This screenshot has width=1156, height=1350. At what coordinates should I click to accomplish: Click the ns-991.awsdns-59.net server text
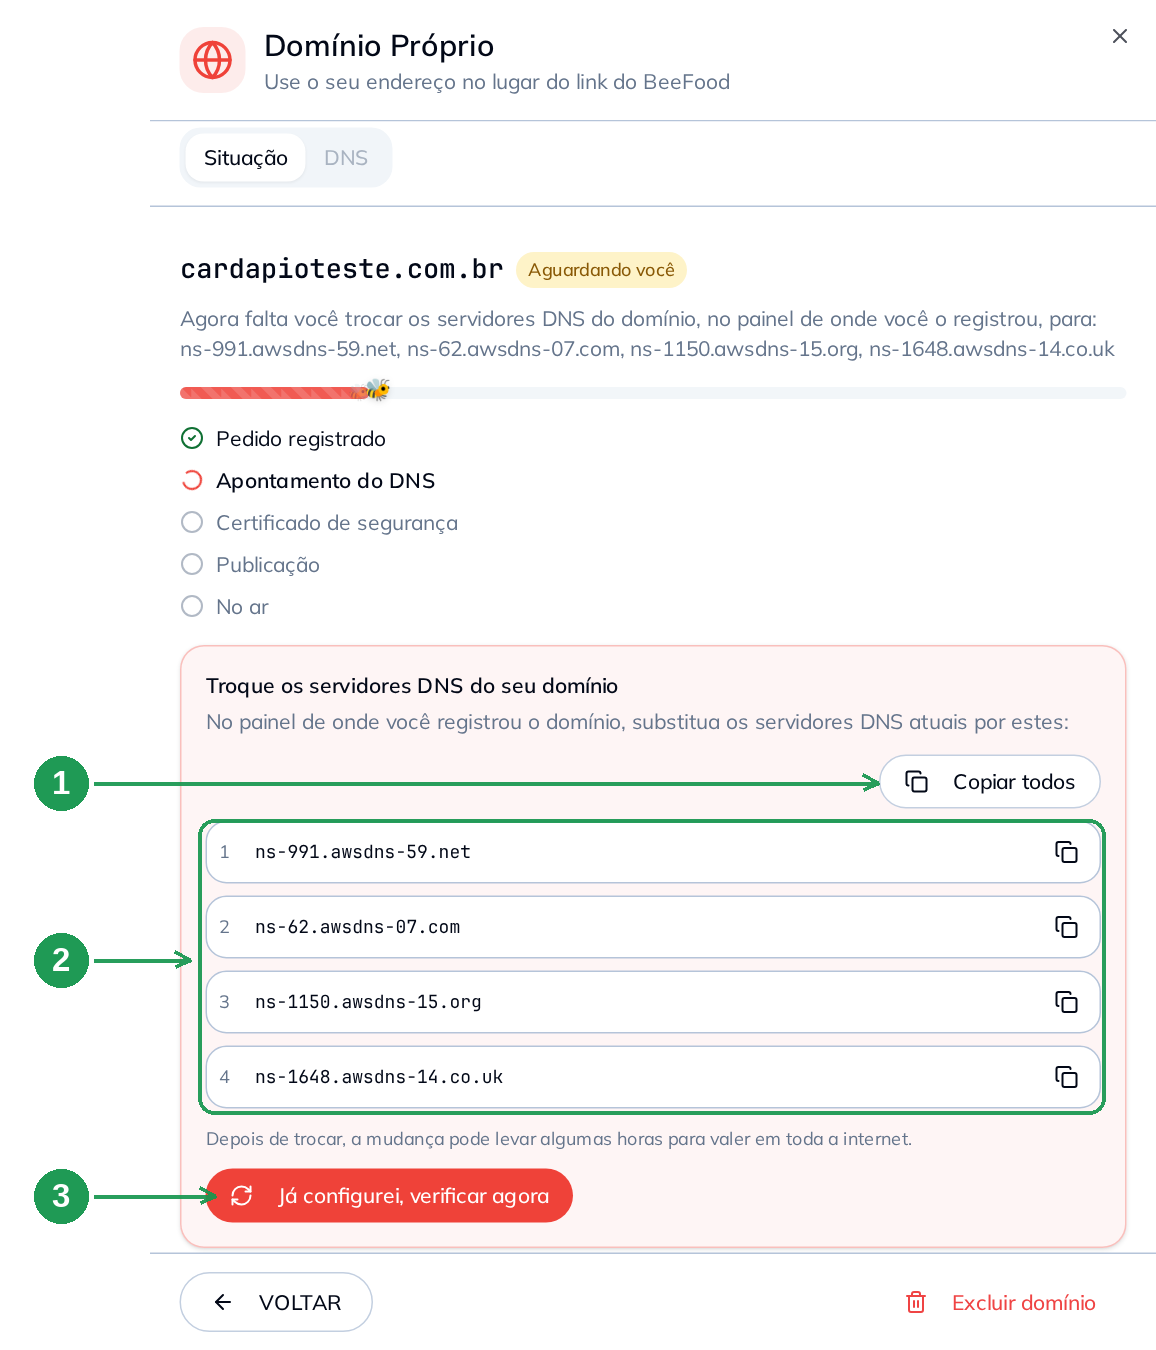(x=363, y=852)
